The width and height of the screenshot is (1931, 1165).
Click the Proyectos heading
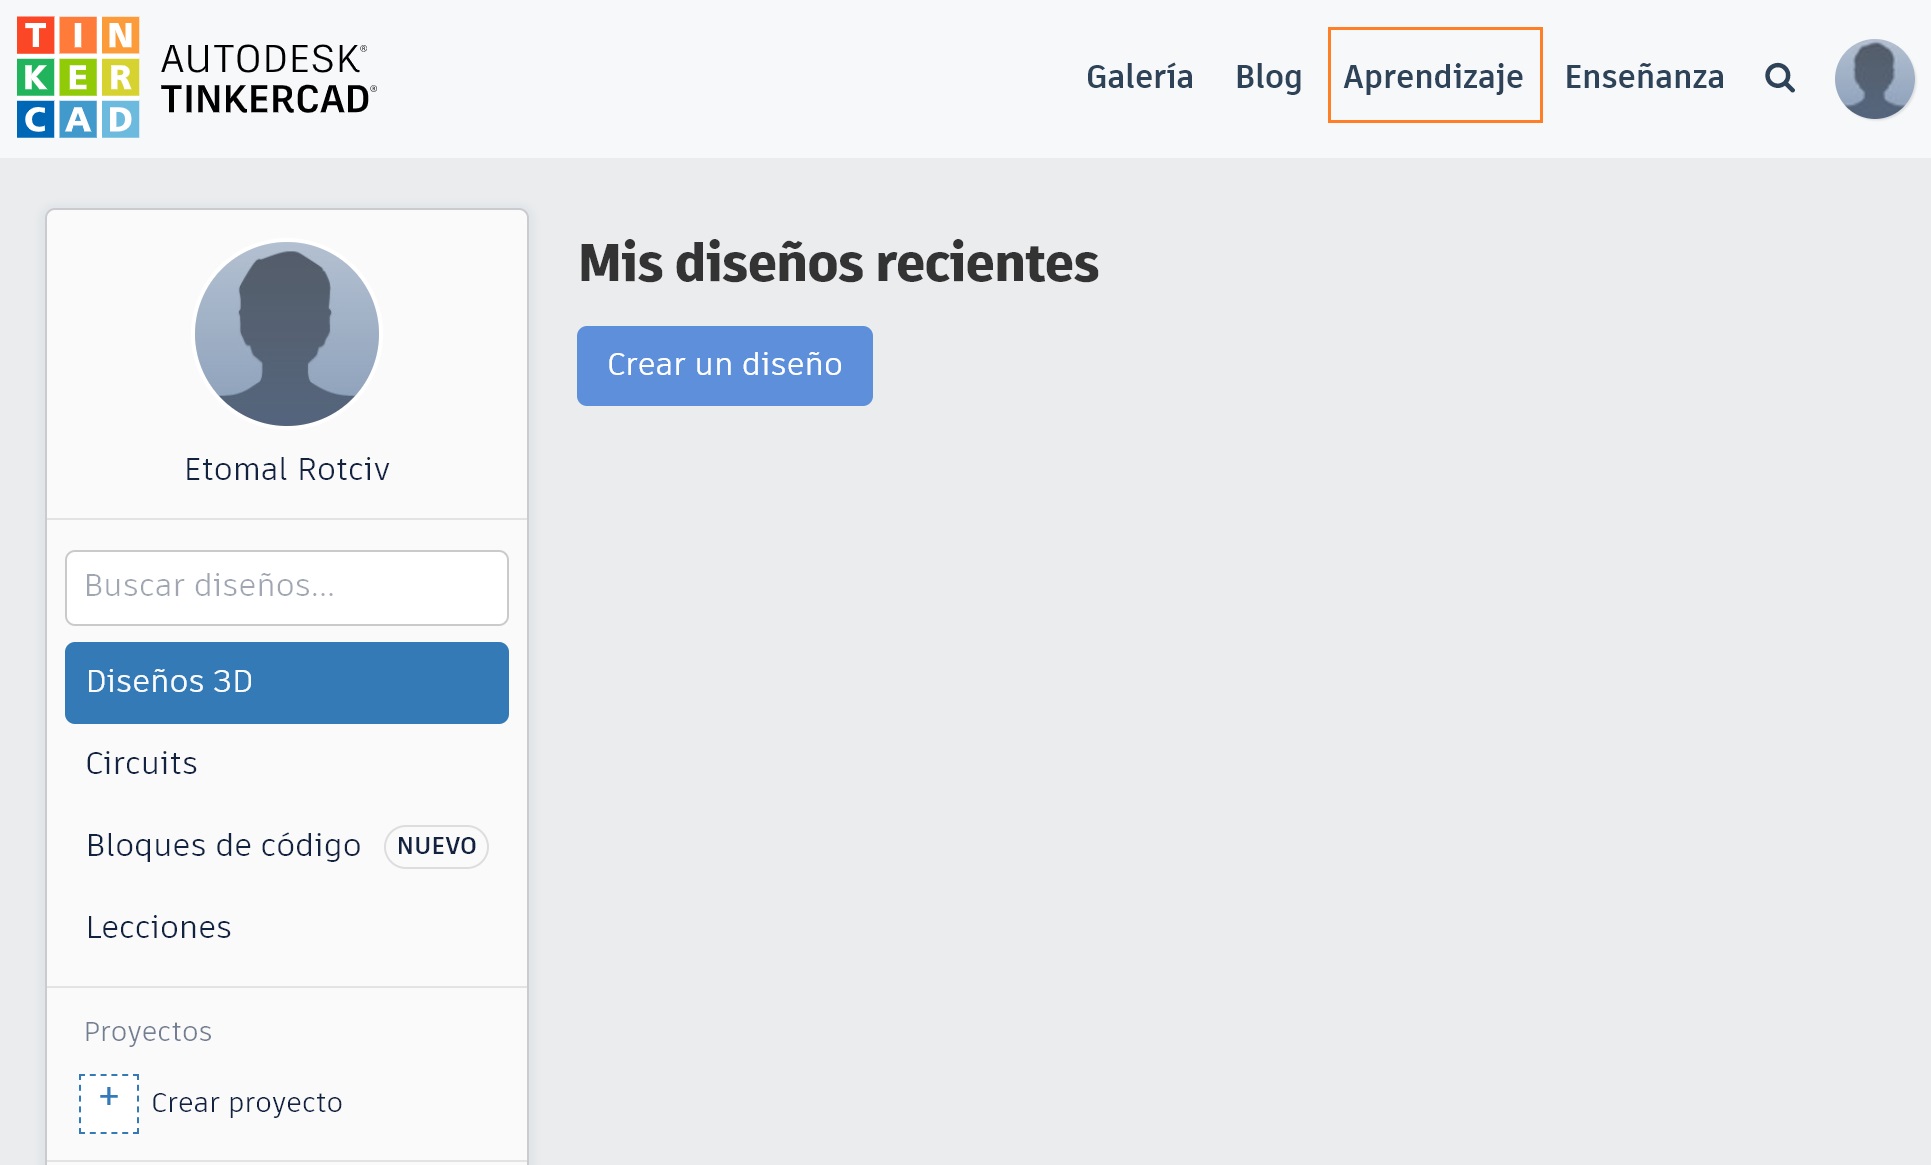point(148,1031)
